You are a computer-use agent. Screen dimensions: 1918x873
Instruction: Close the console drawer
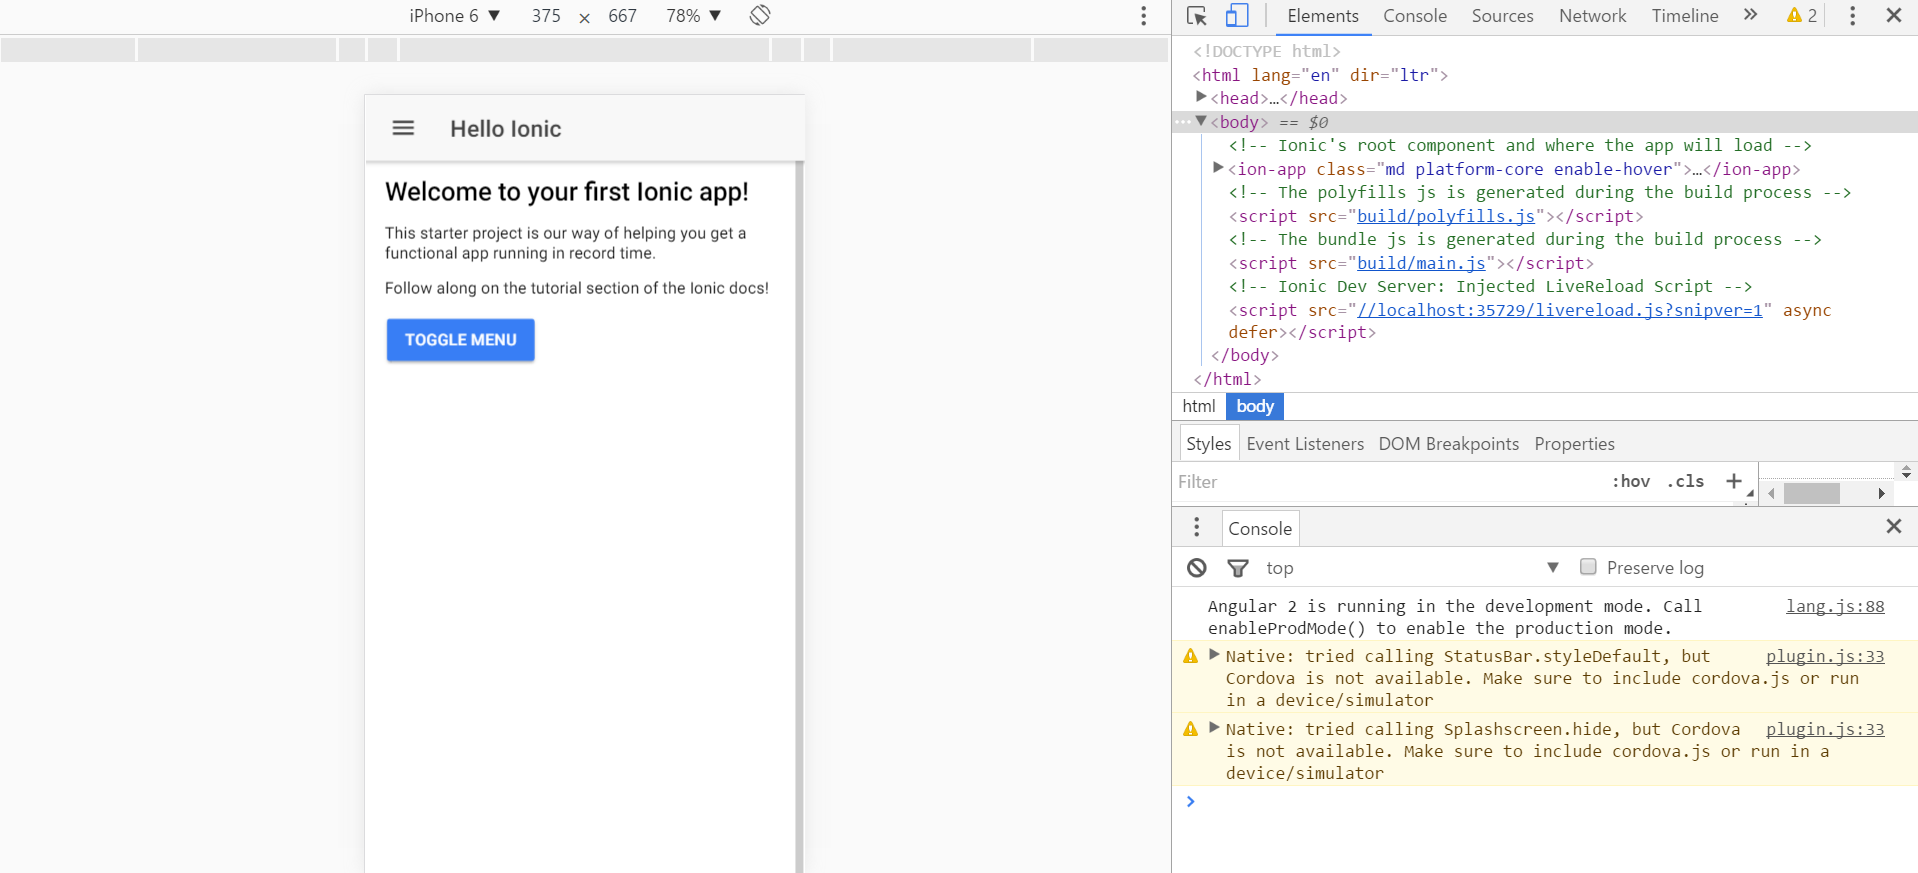pyautogui.click(x=1894, y=527)
